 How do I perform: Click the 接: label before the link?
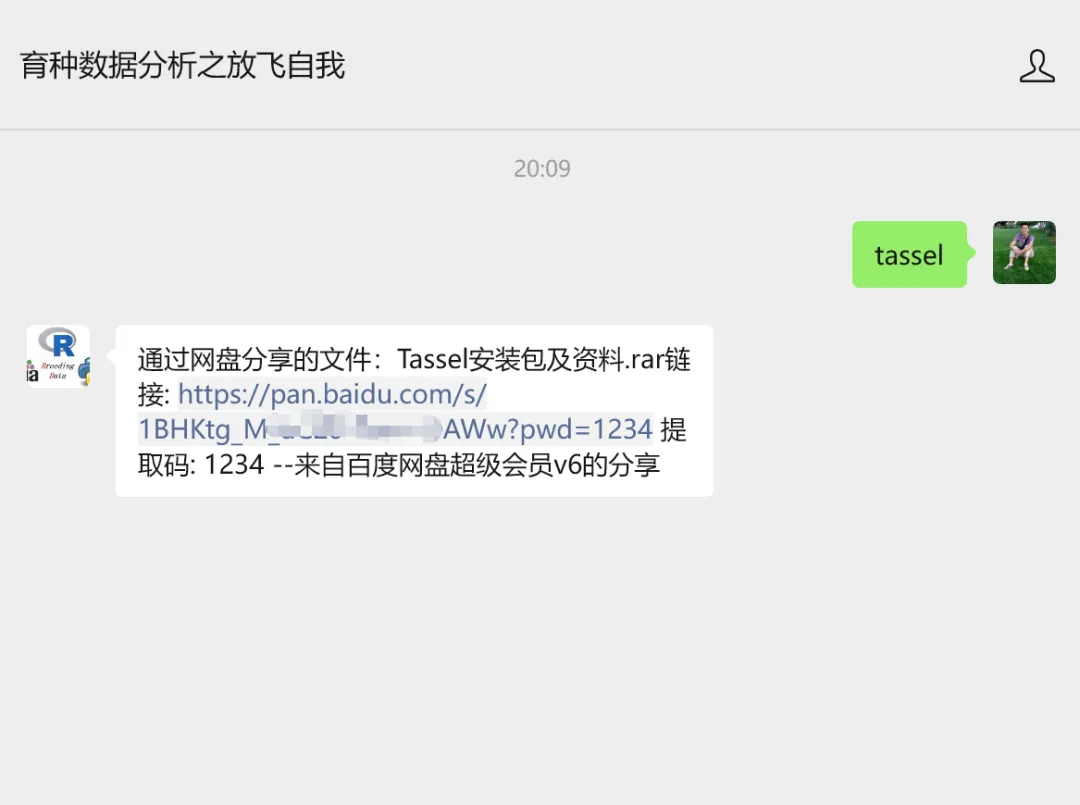(154, 395)
